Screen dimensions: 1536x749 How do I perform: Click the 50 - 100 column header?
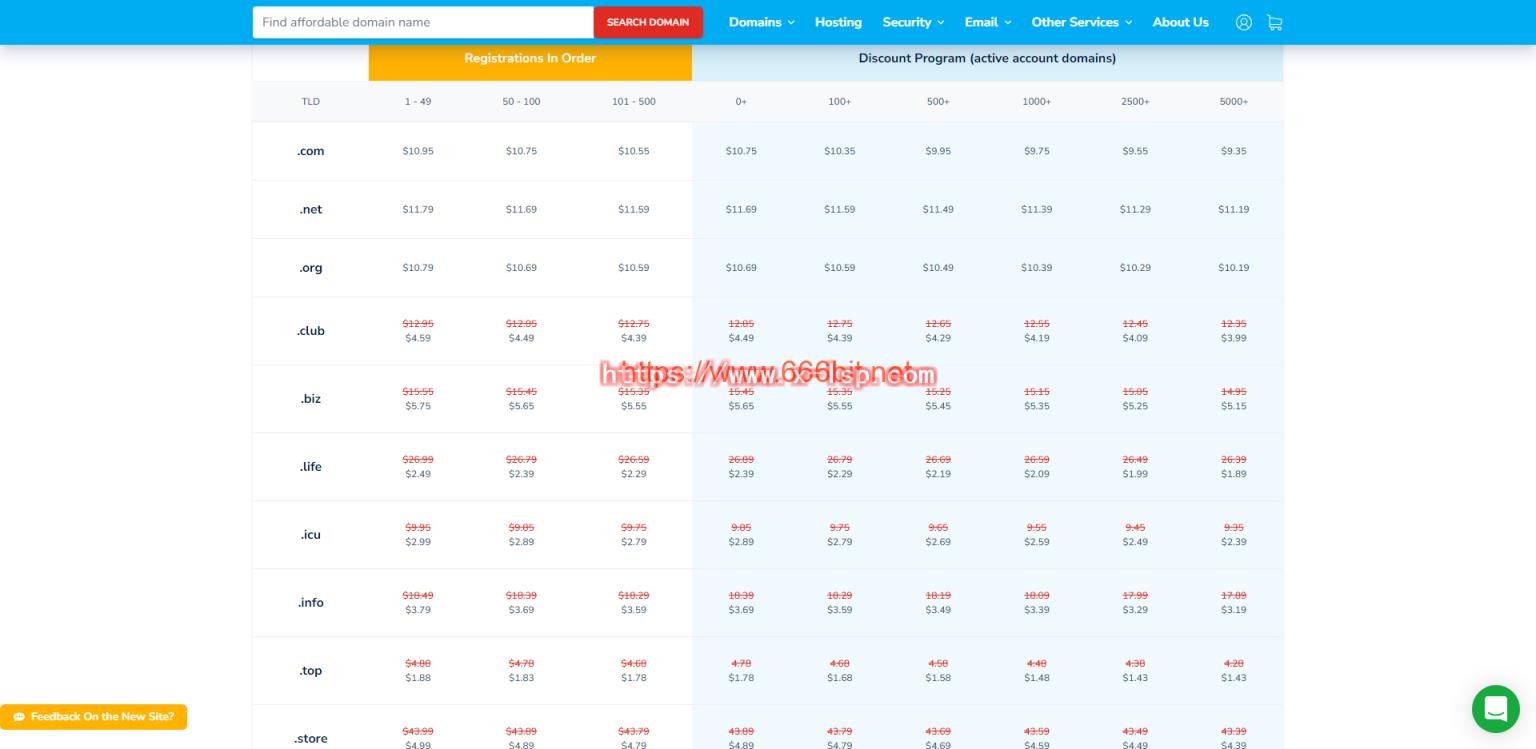pyautogui.click(x=521, y=101)
